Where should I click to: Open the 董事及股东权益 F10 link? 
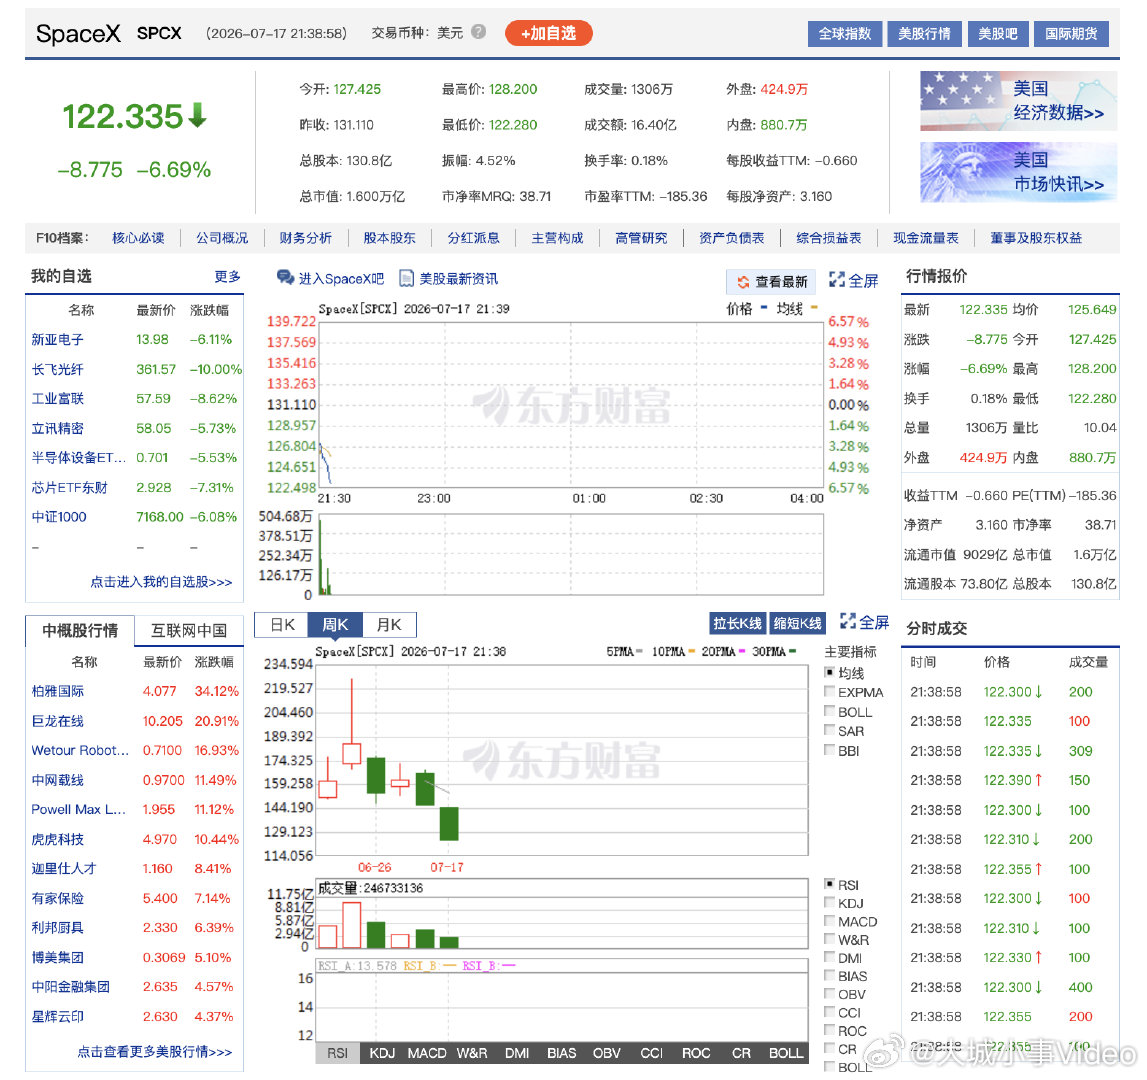coord(1036,238)
